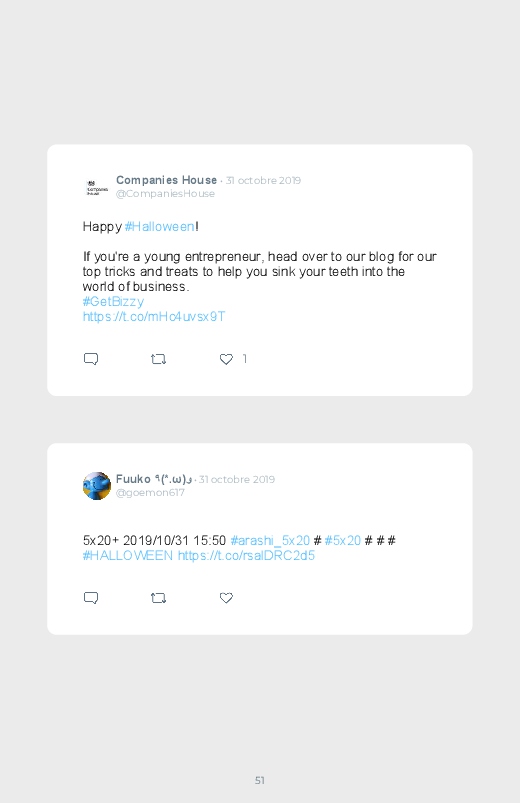Like the Companies House tweet
The image size is (520, 803).
(x=226, y=360)
